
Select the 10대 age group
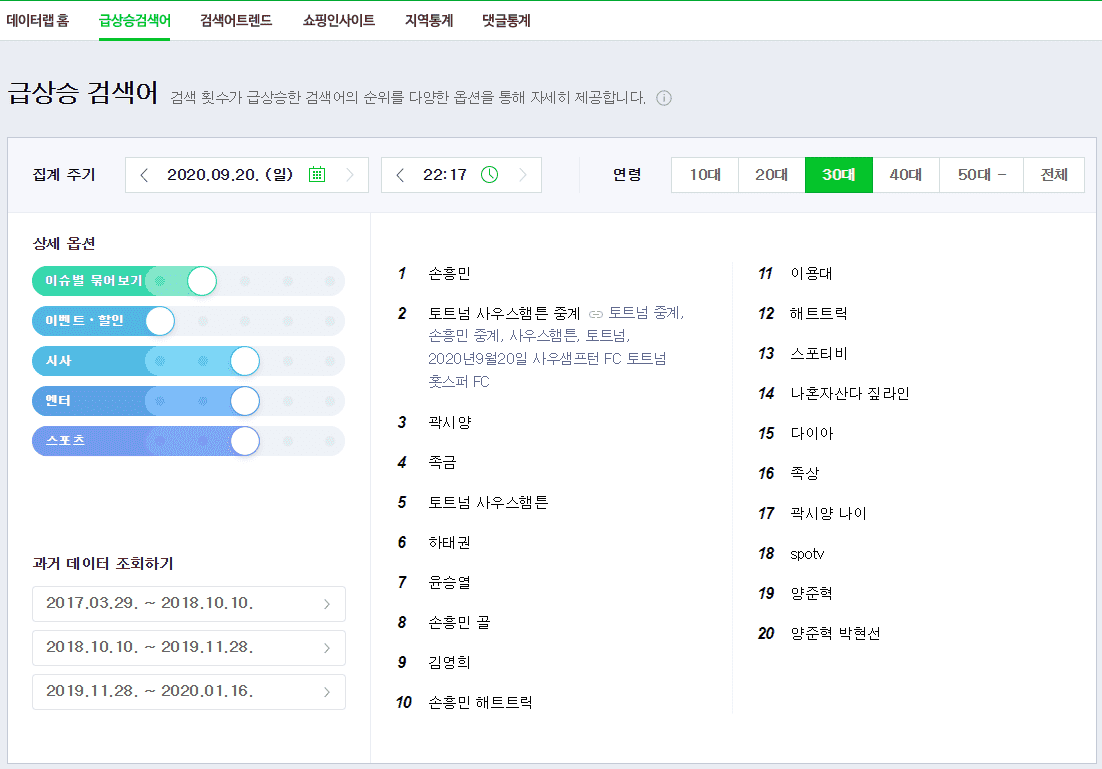click(x=705, y=174)
